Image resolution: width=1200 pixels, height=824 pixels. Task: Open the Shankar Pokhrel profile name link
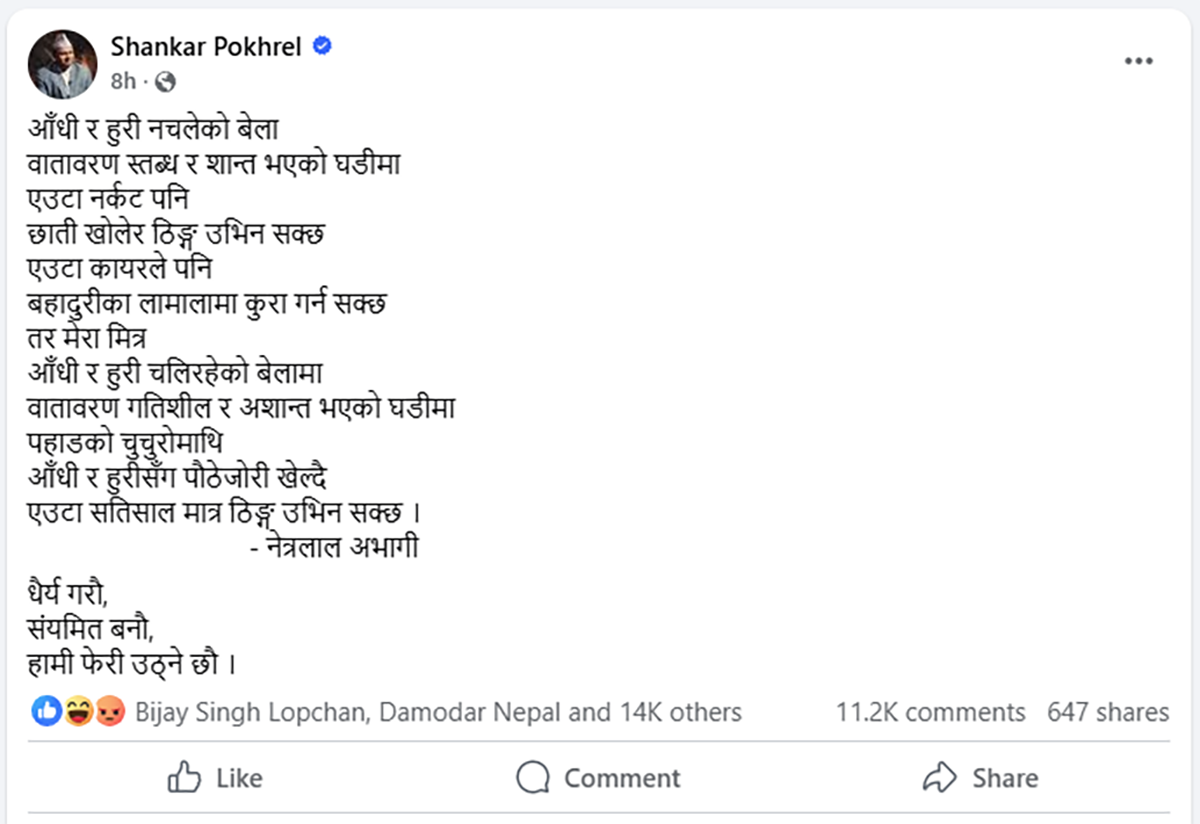206,46
